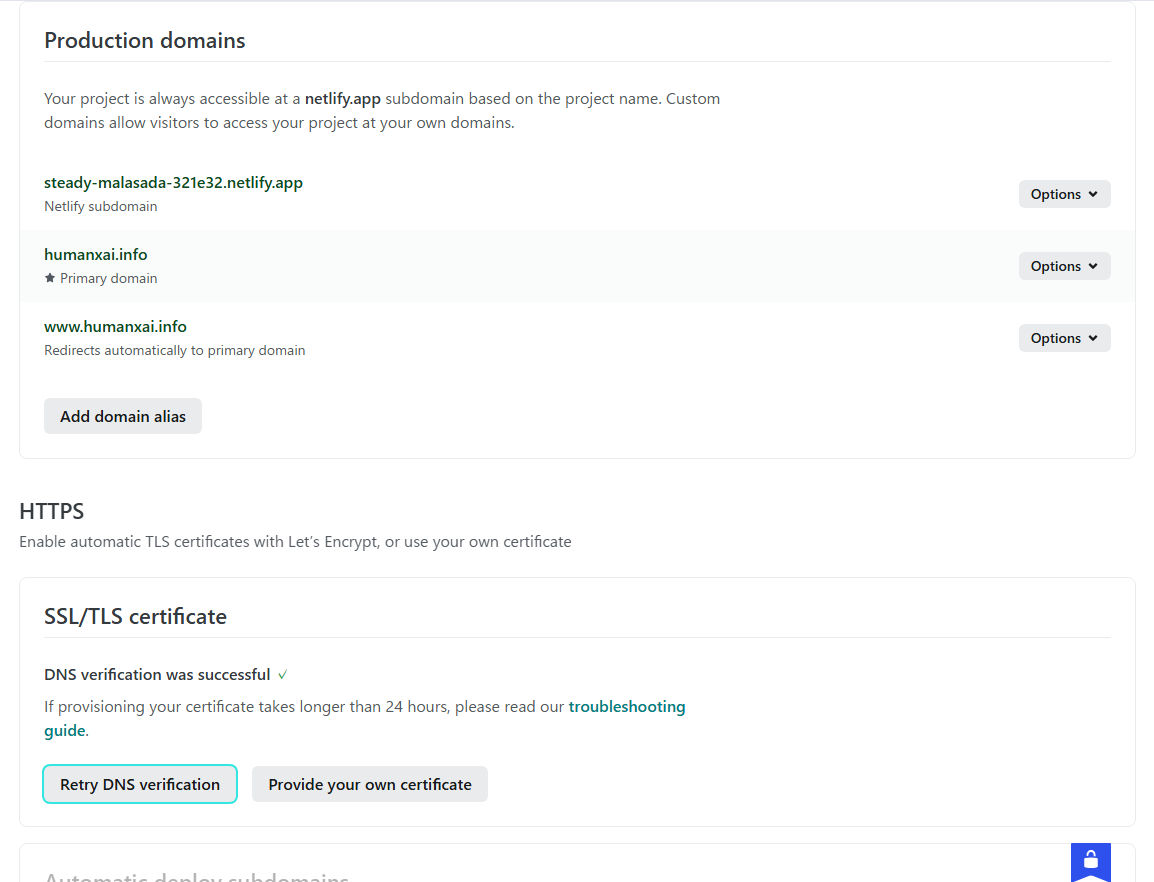
Task: Click the blue padlock icon in corner
Action: (1090, 860)
